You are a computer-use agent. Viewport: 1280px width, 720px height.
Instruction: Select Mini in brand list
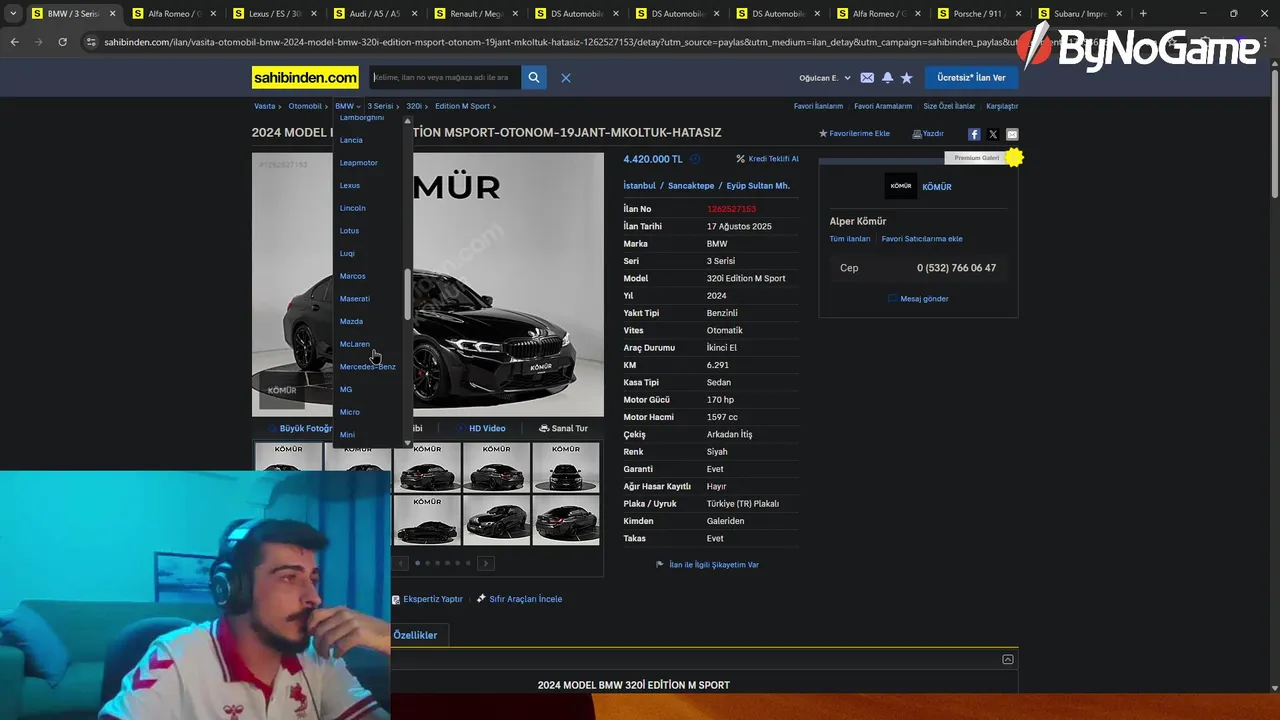(347, 435)
